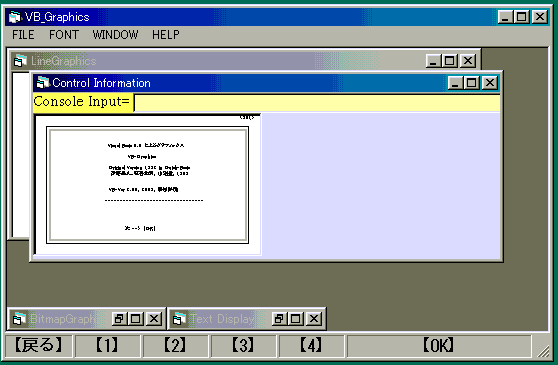Open the HELP menu
The width and height of the screenshot is (558, 365).
click(165, 35)
